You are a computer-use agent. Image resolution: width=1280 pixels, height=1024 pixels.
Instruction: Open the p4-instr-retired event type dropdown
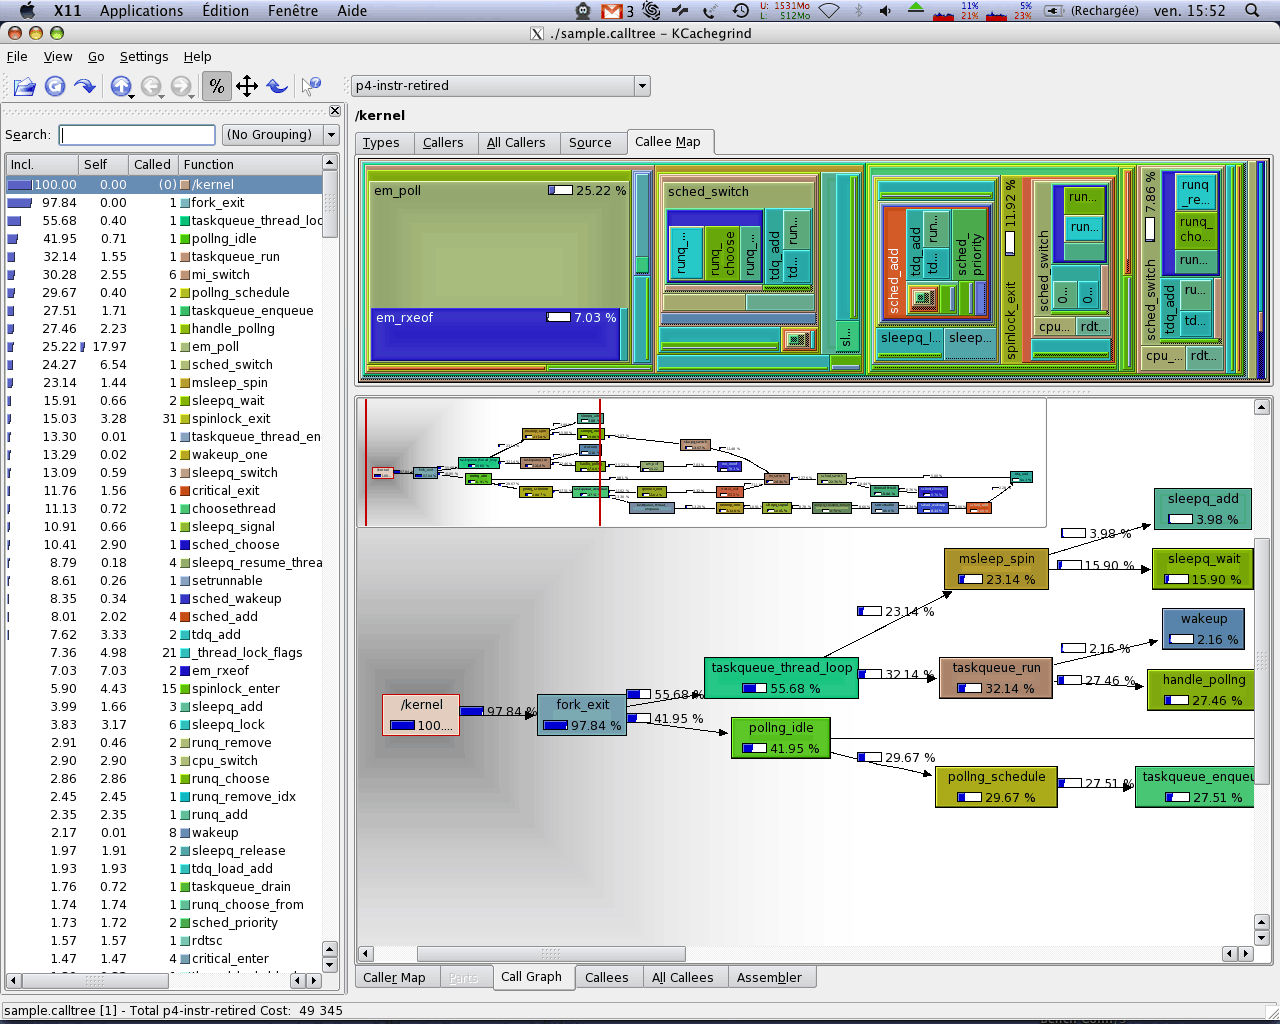(500, 86)
